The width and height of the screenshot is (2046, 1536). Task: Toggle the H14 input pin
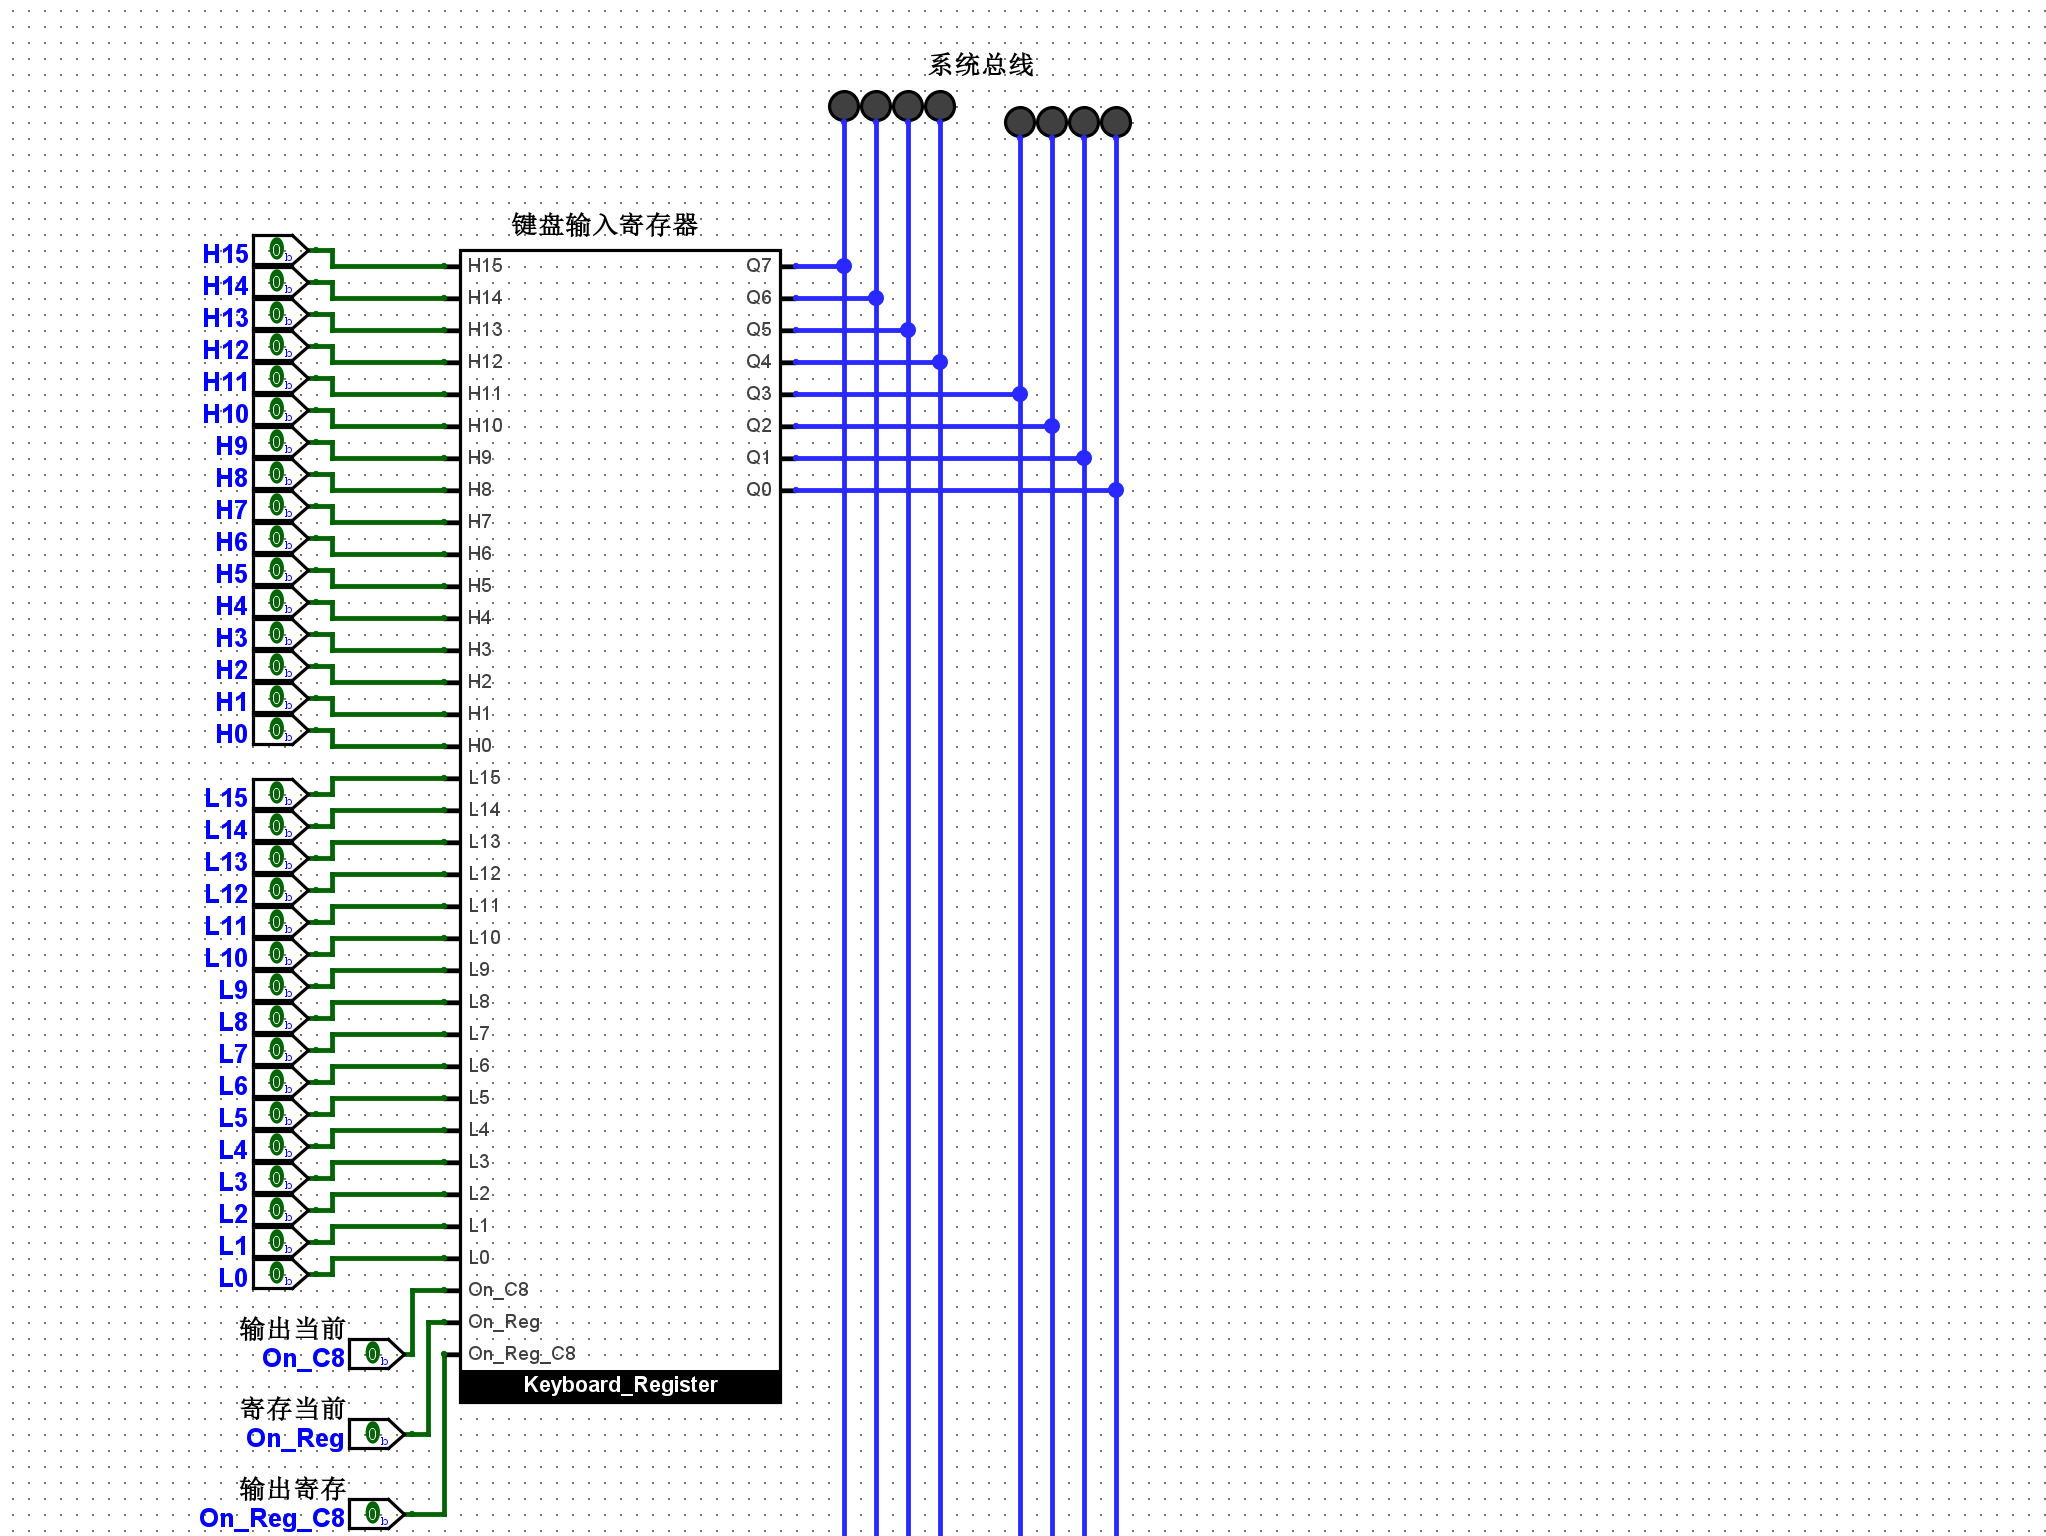[x=280, y=282]
